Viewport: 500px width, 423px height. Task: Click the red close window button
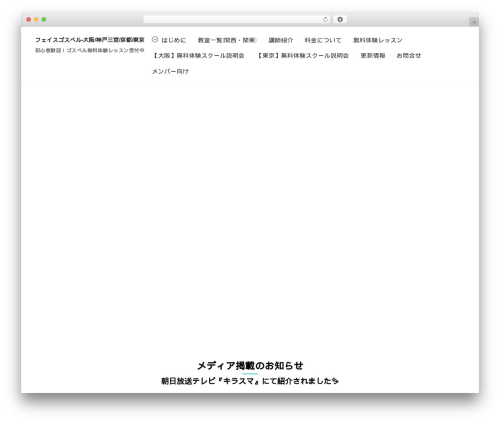click(x=29, y=19)
